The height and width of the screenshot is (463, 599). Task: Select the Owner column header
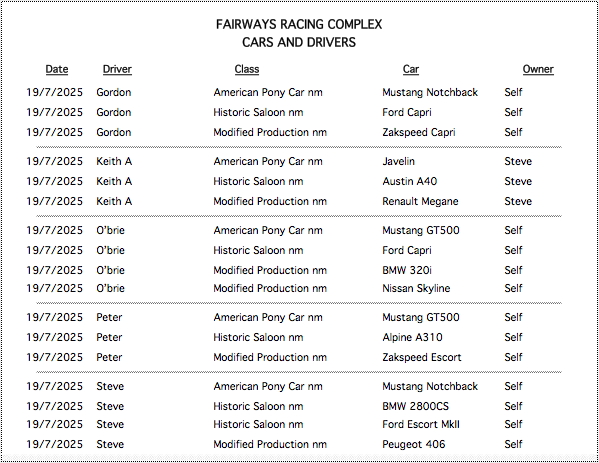coord(538,69)
